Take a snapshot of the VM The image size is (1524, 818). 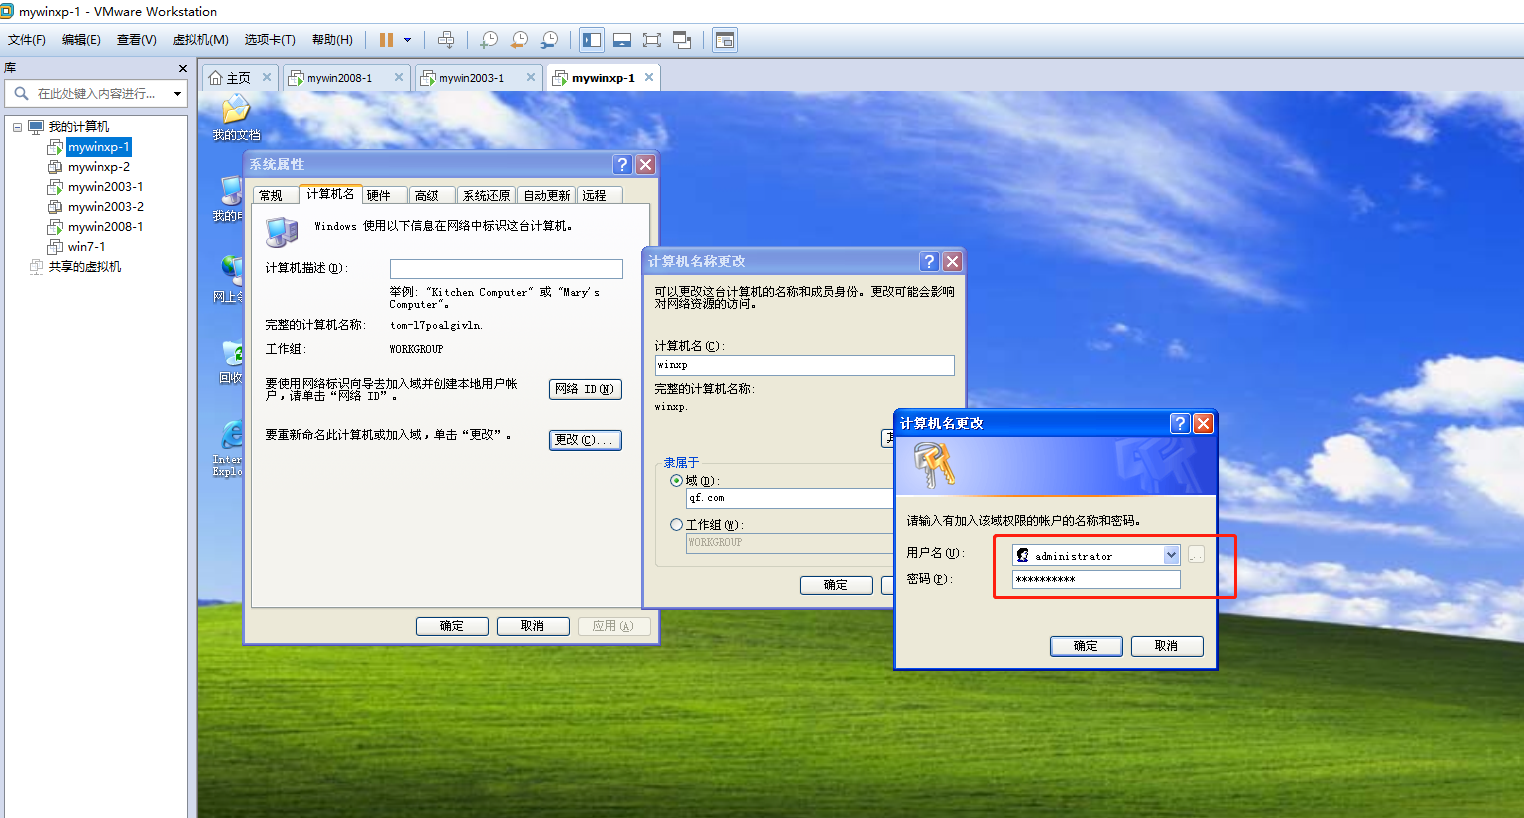click(x=489, y=40)
